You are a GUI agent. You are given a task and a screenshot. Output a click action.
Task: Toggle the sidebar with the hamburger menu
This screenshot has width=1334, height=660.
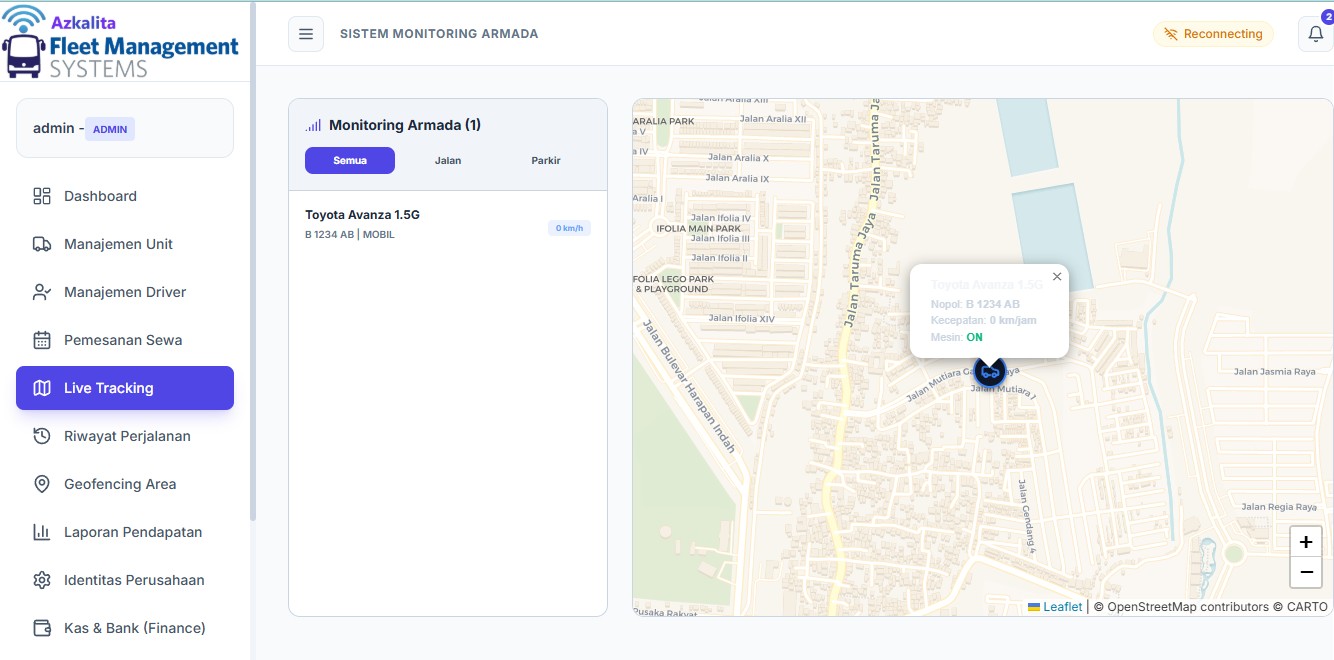[306, 34]
